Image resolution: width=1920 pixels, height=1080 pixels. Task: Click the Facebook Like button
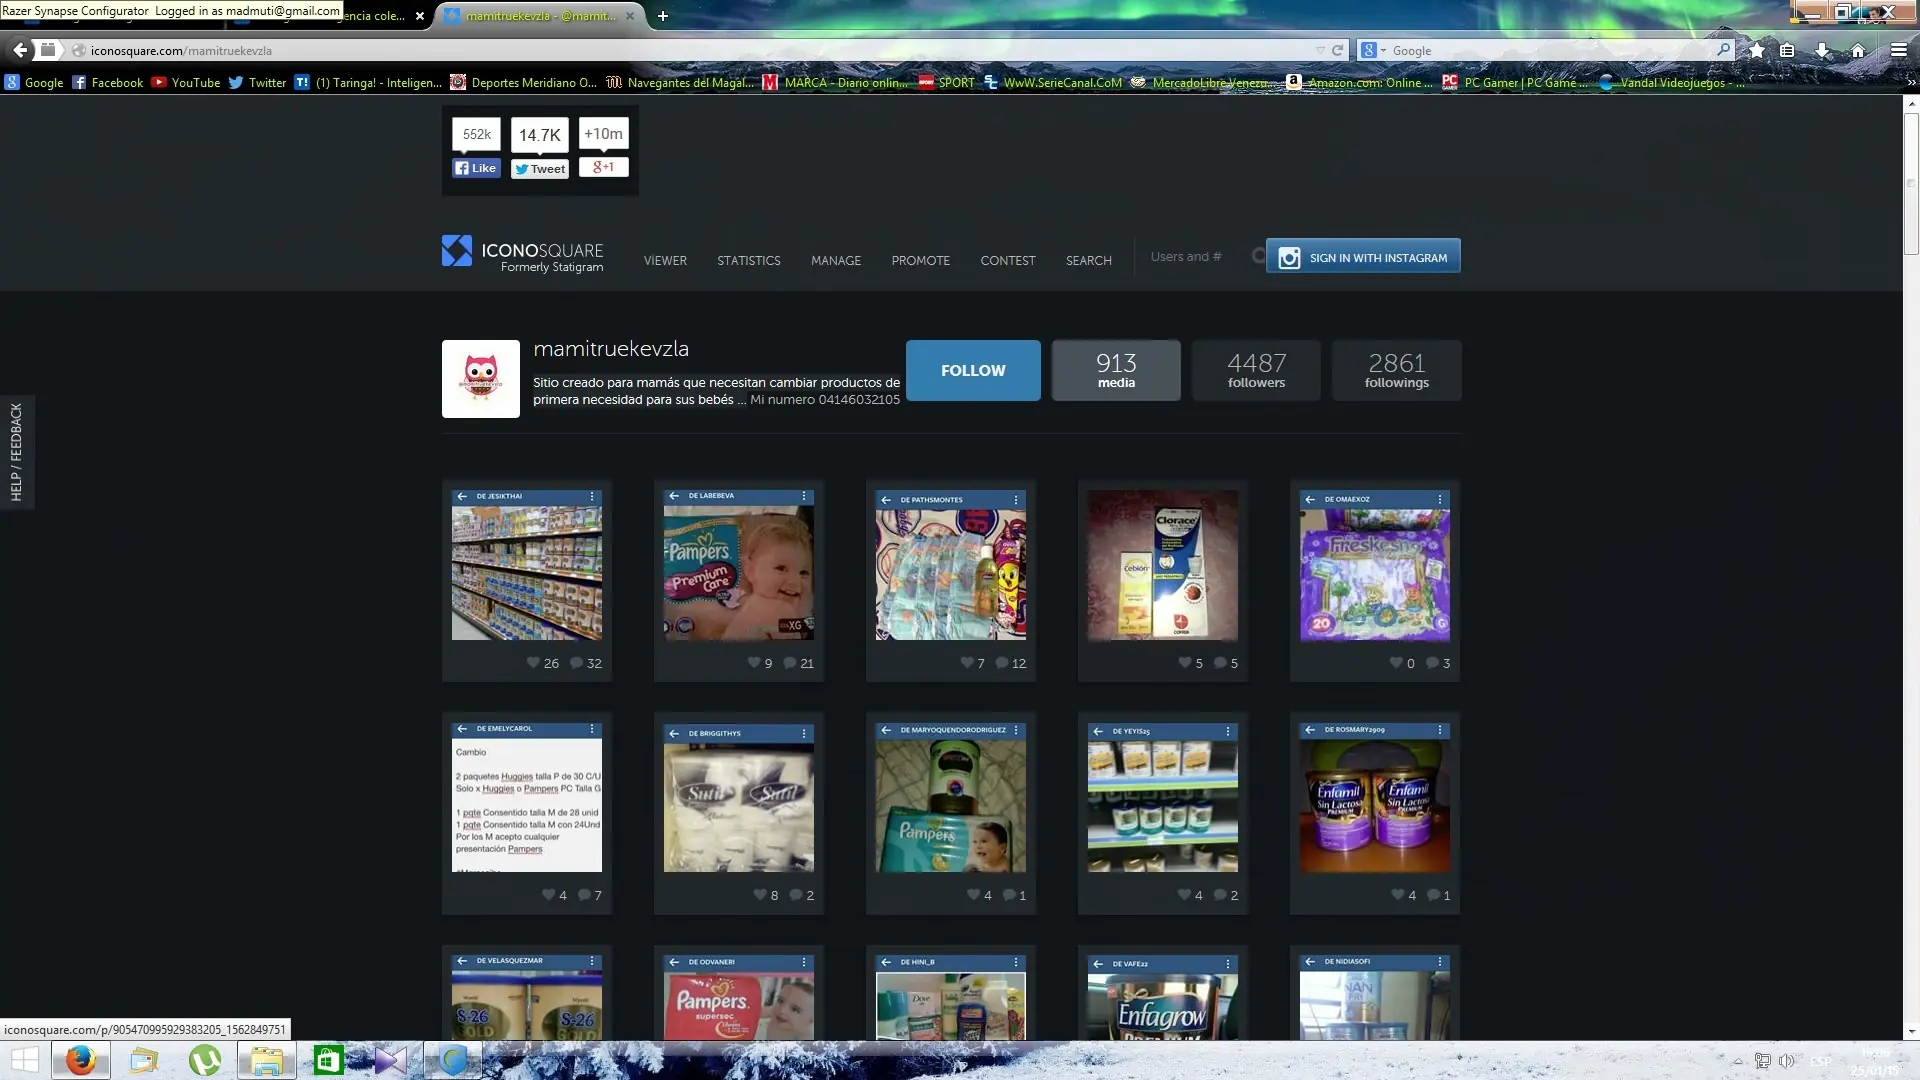point(476,168)
